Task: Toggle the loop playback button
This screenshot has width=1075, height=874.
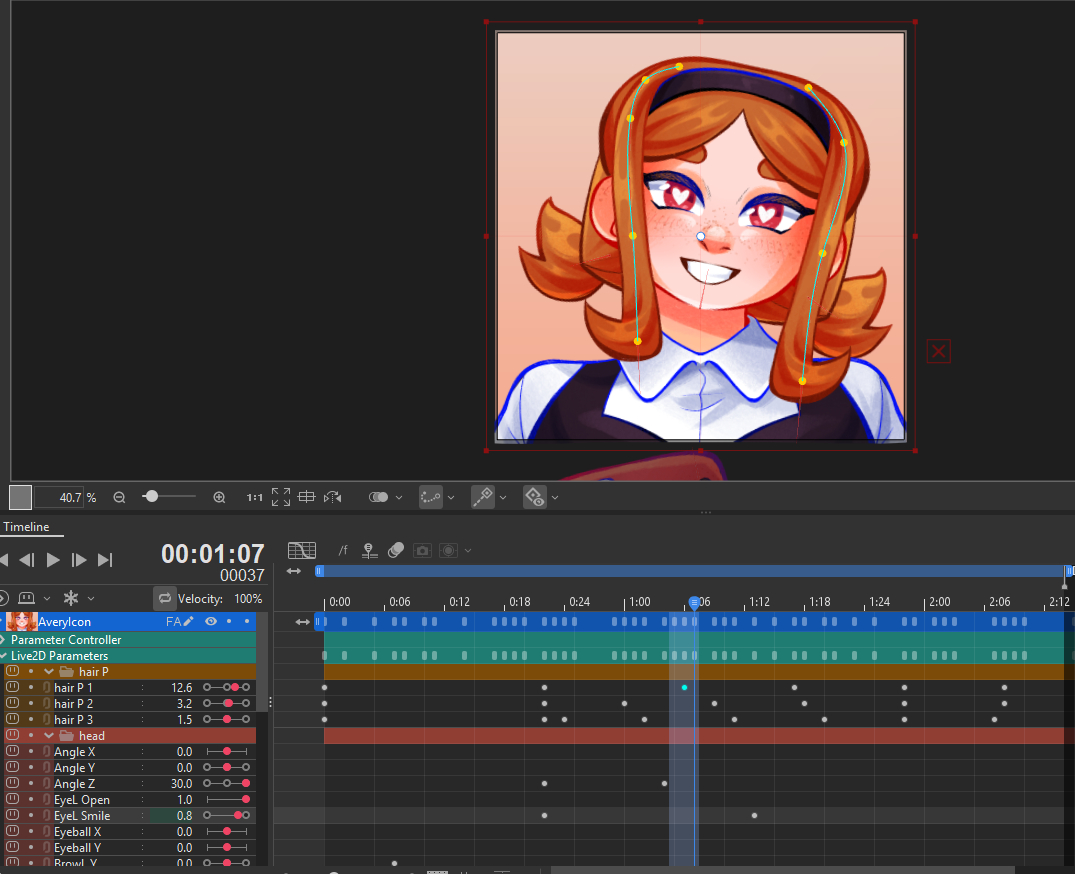Action: click(x=165, y=598)
